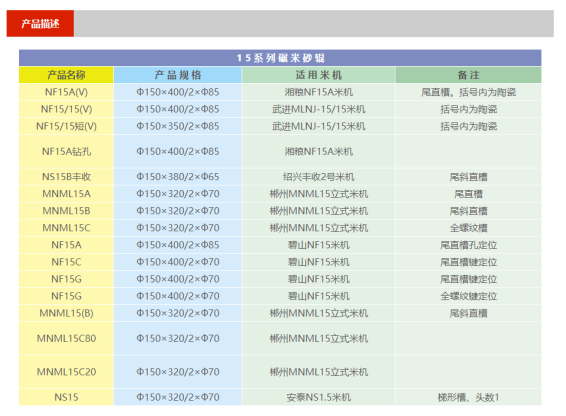Click NF15G in the 全螺纹键定位 row

(x=66, y=296)
